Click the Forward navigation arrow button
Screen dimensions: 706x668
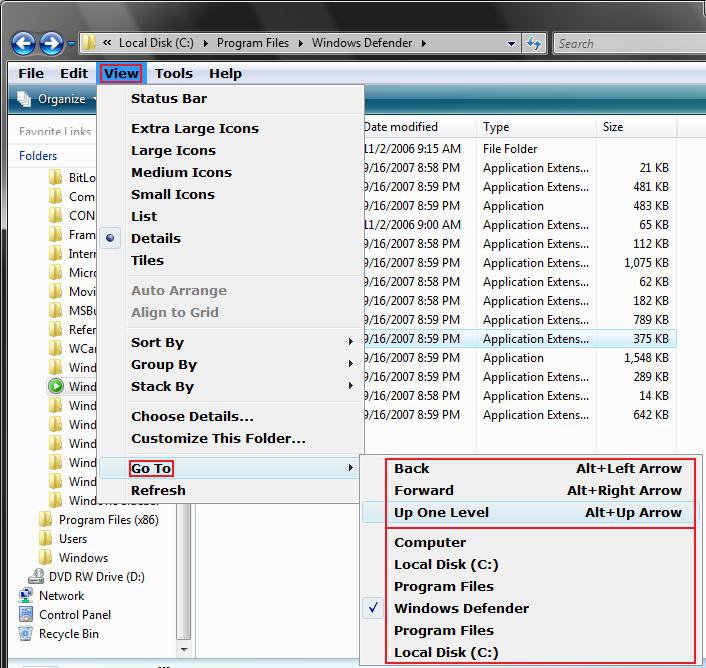[52, 43]
